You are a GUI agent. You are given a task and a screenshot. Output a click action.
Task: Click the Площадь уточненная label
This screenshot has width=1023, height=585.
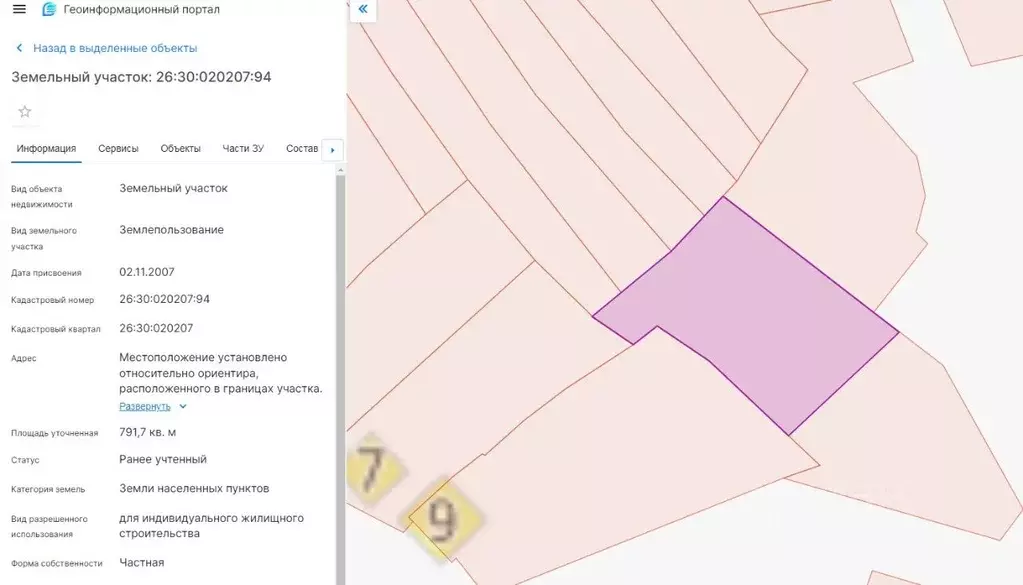pos(54,433)
